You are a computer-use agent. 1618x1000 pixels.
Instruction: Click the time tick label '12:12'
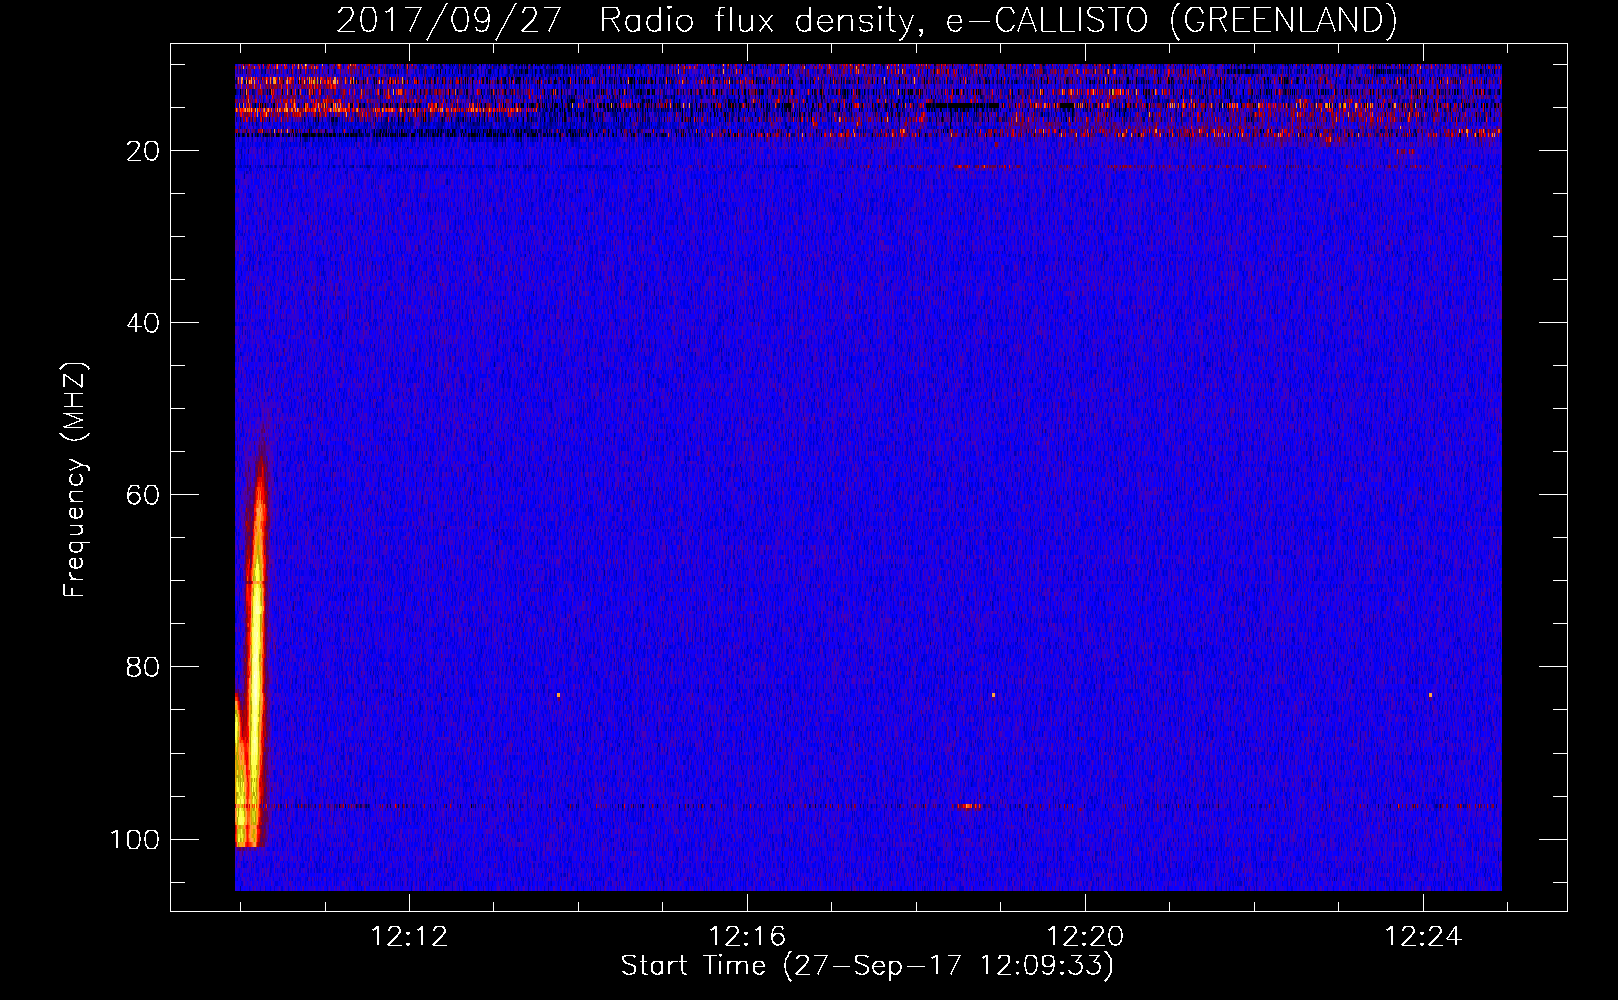click(x=409, y=937)
